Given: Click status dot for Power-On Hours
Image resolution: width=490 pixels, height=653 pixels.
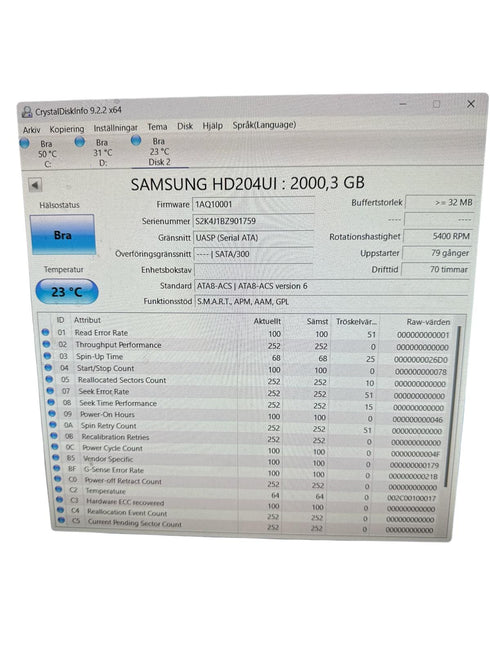Looking at the screenshot, I should (52, 413).
